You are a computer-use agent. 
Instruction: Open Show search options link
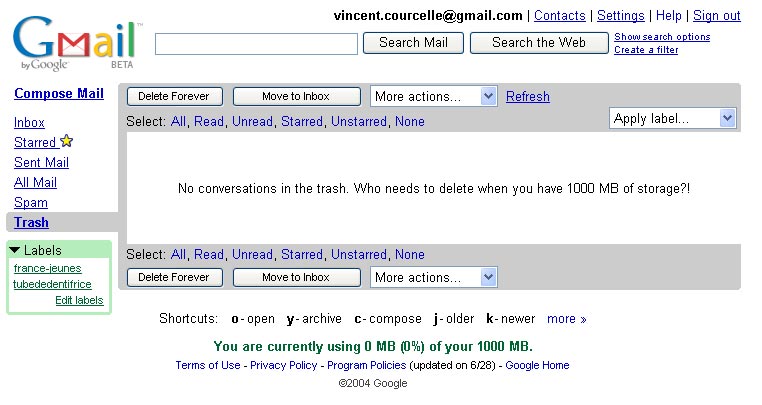click(662, 37)
